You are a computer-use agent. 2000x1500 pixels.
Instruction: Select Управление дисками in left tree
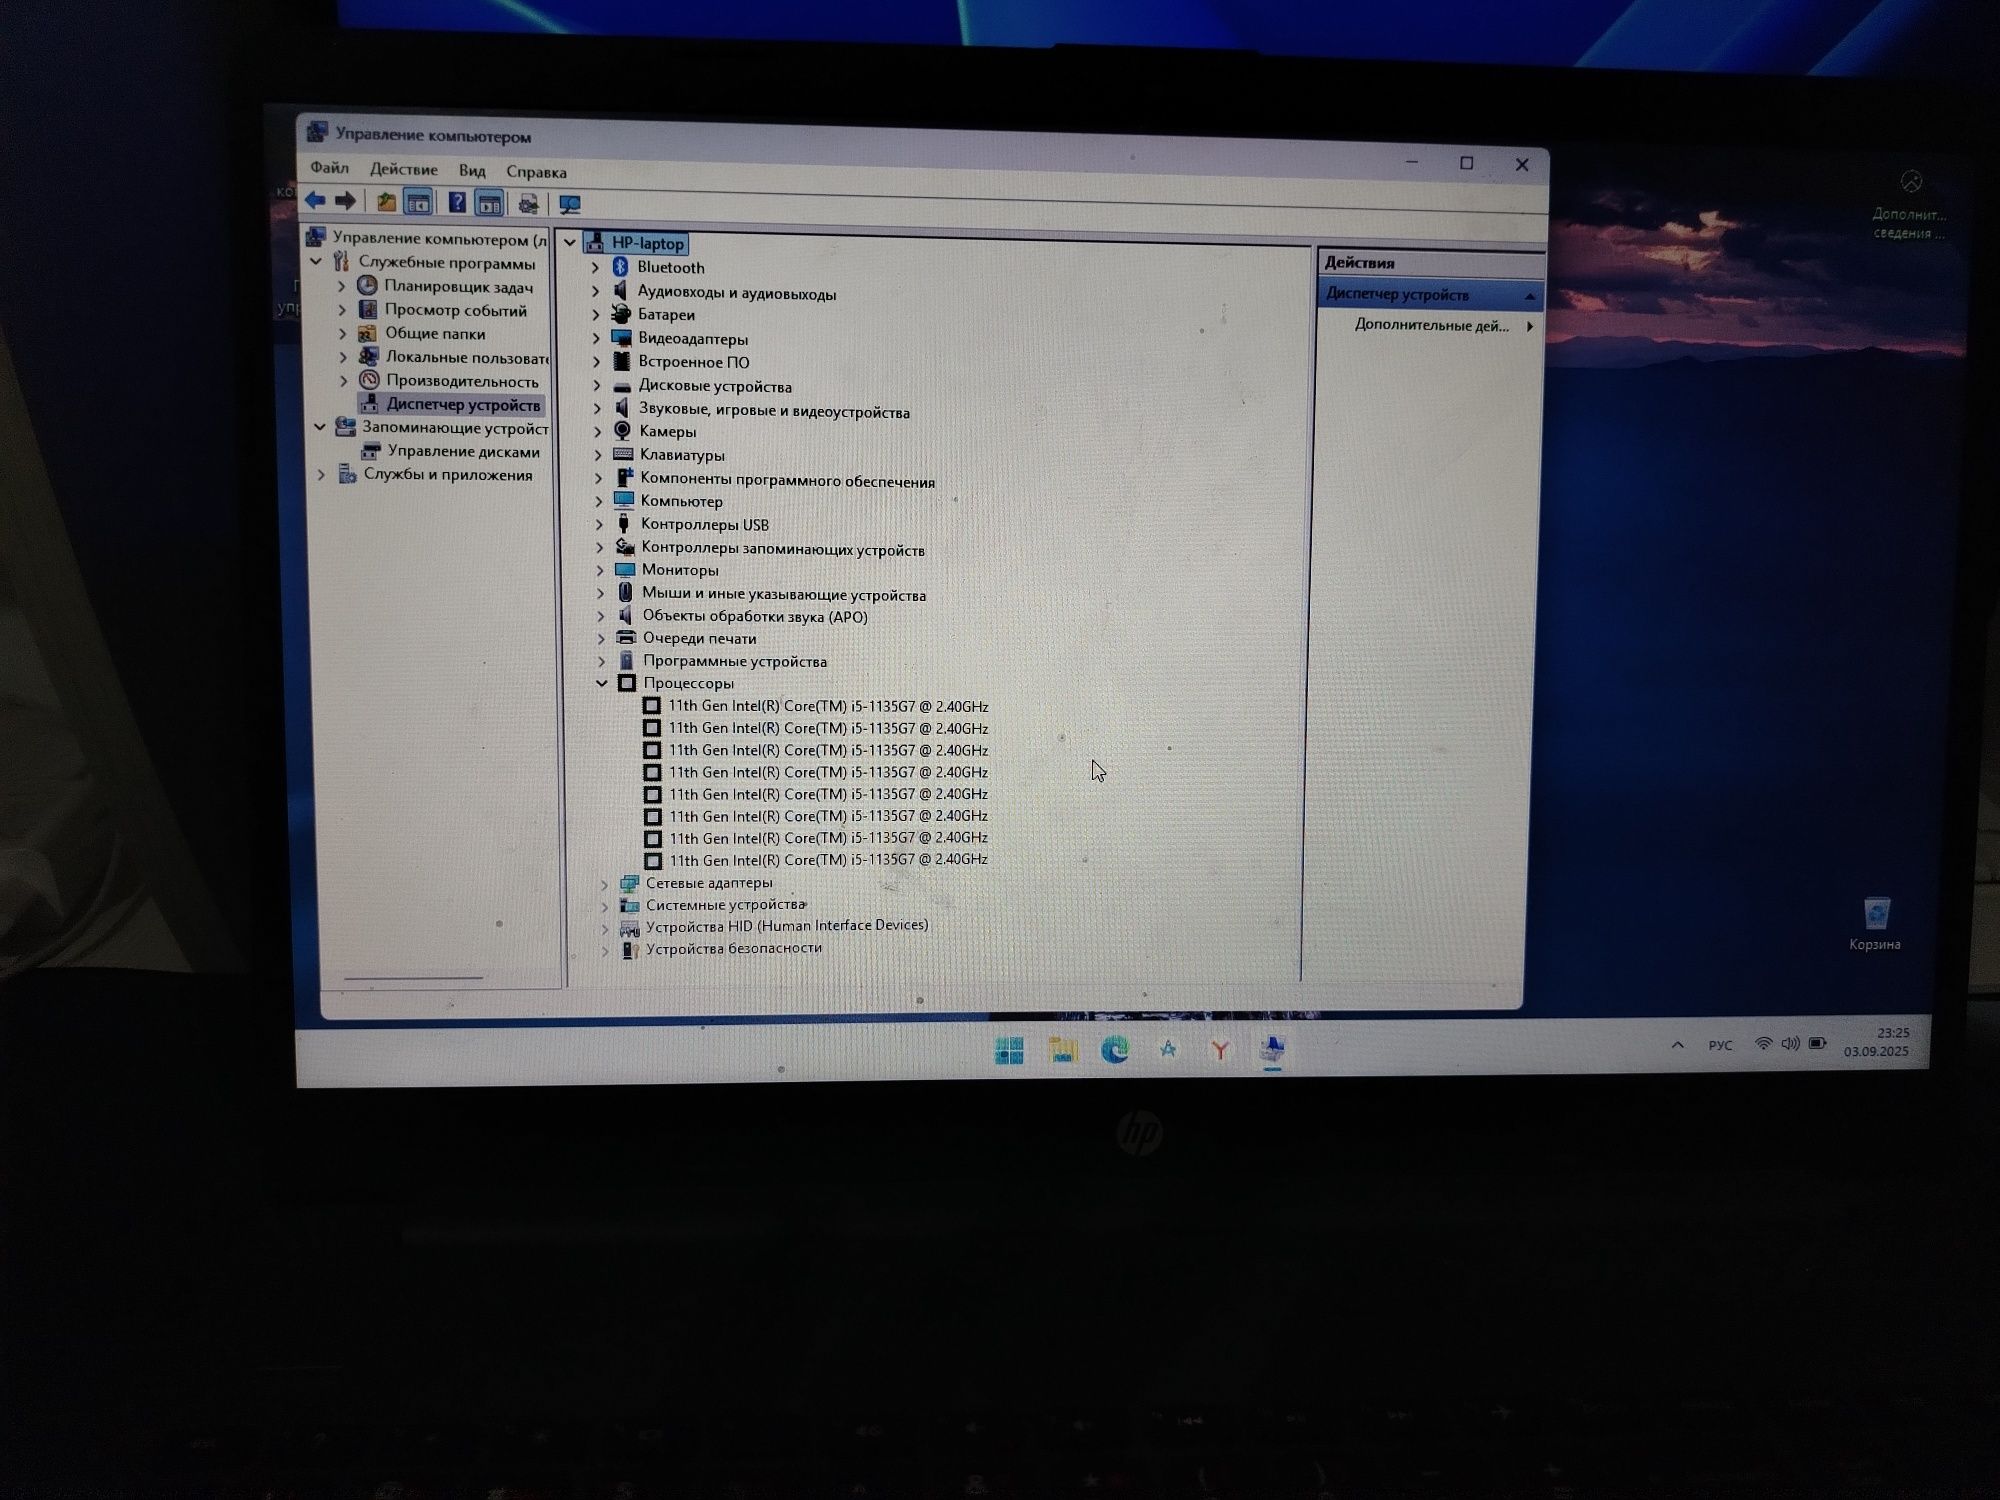tap(463, 451)
